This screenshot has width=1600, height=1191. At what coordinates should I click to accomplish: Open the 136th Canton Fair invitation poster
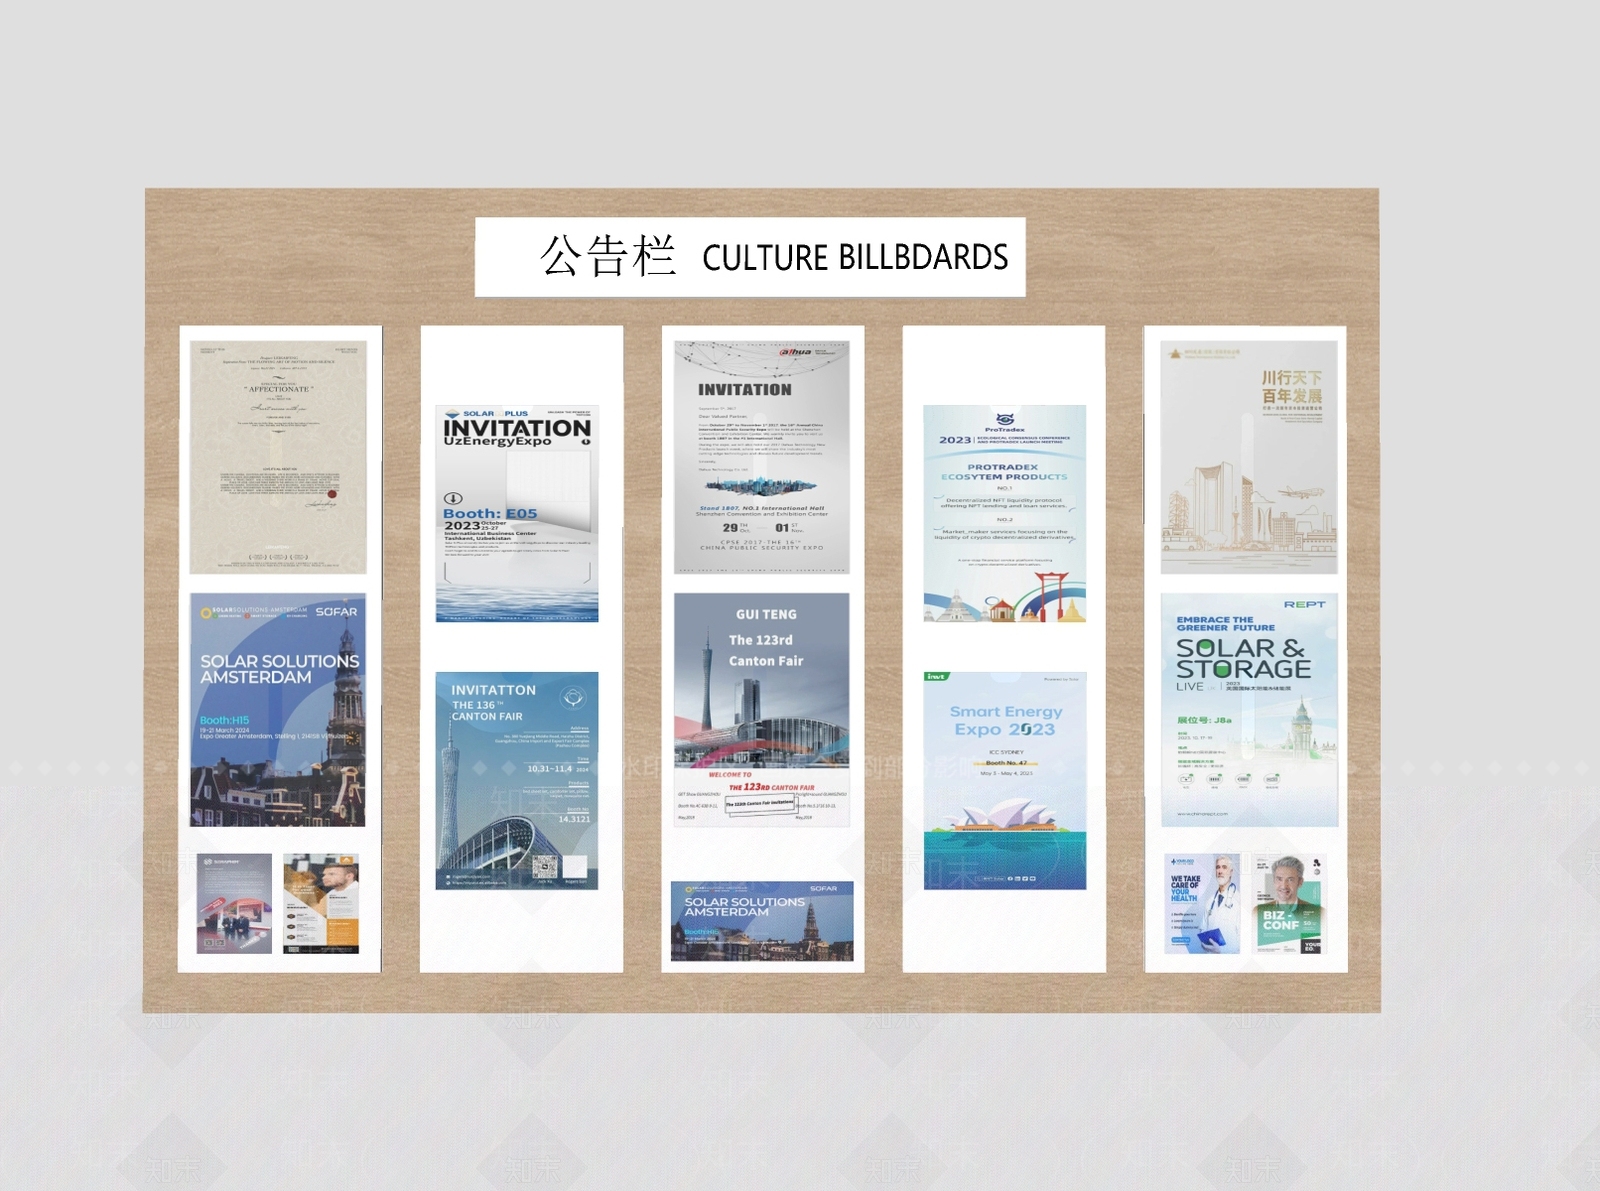tap(517, 781)
